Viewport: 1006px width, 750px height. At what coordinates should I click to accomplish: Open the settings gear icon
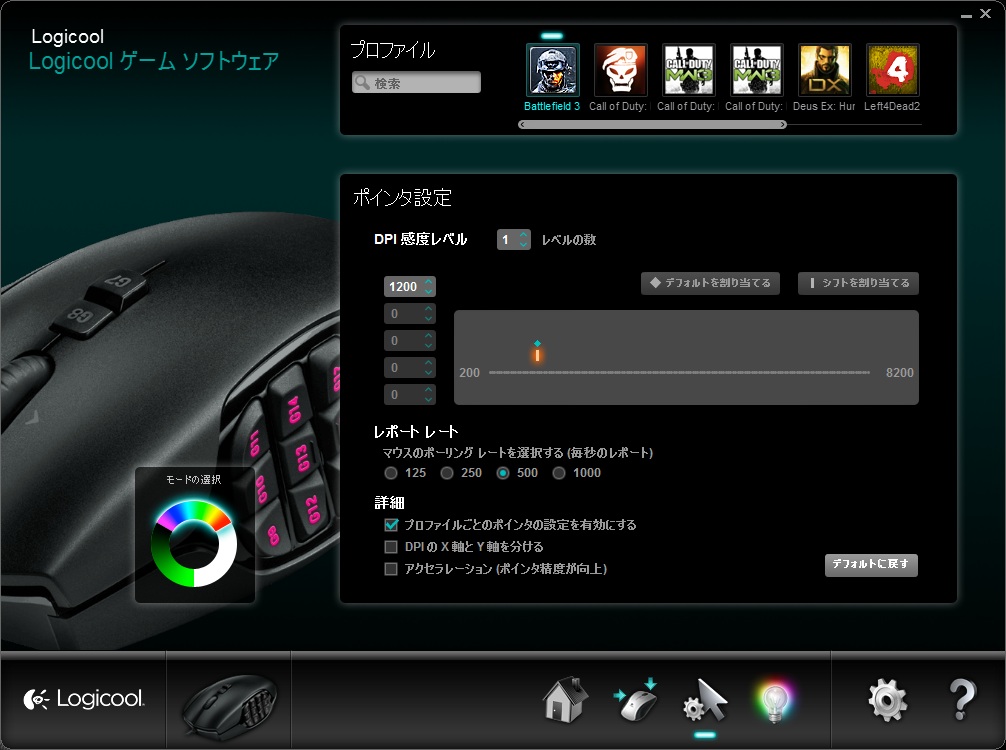click(x=887, y=700)
